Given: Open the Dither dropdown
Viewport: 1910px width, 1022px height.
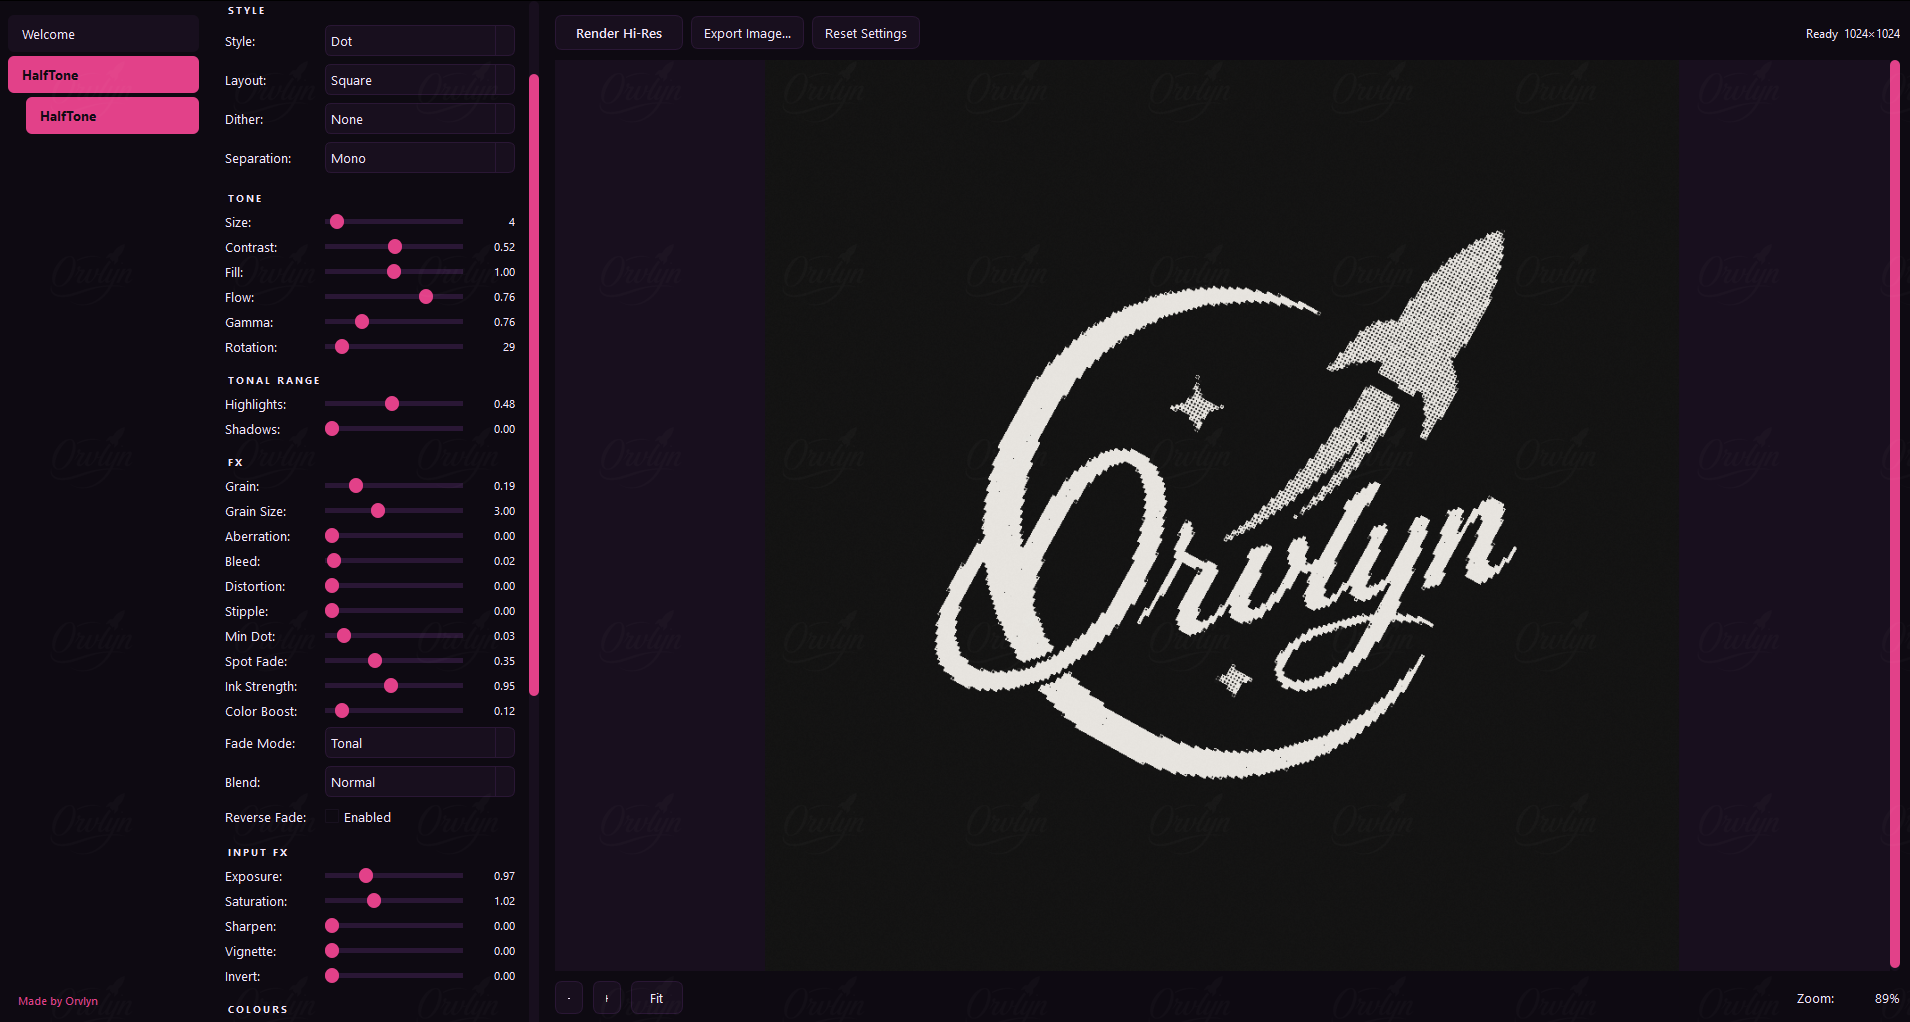Looking at the screenshot, I should pyautogui.click(x=419, y=119).
